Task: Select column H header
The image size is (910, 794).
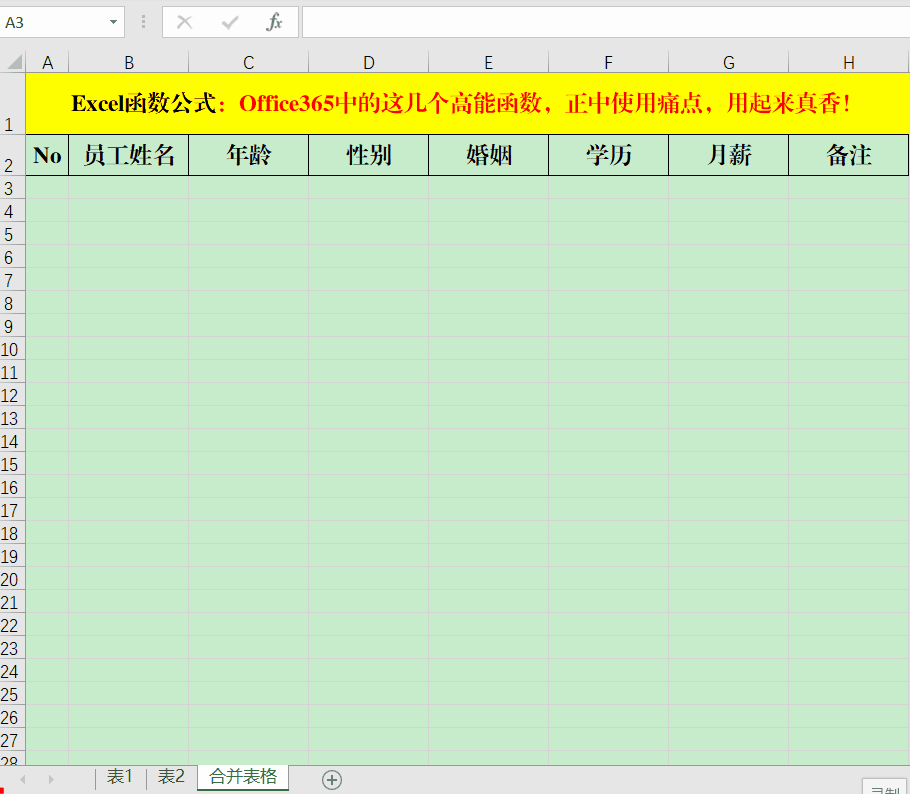Action: 848,62
